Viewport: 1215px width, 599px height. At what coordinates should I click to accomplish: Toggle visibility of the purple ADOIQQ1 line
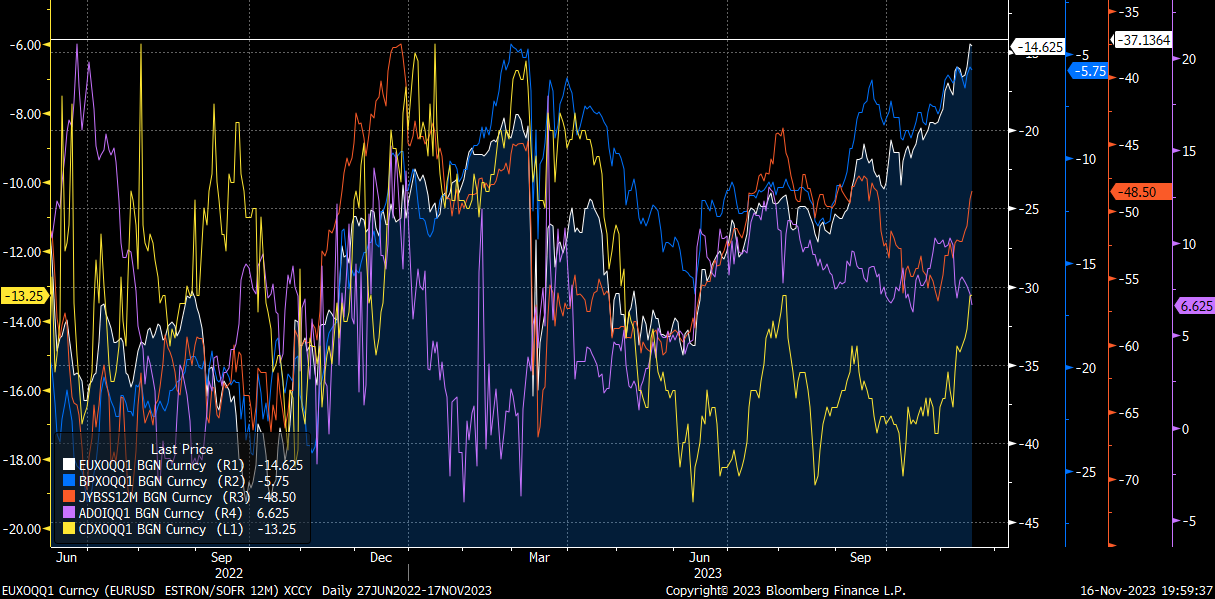pos(67,513)
